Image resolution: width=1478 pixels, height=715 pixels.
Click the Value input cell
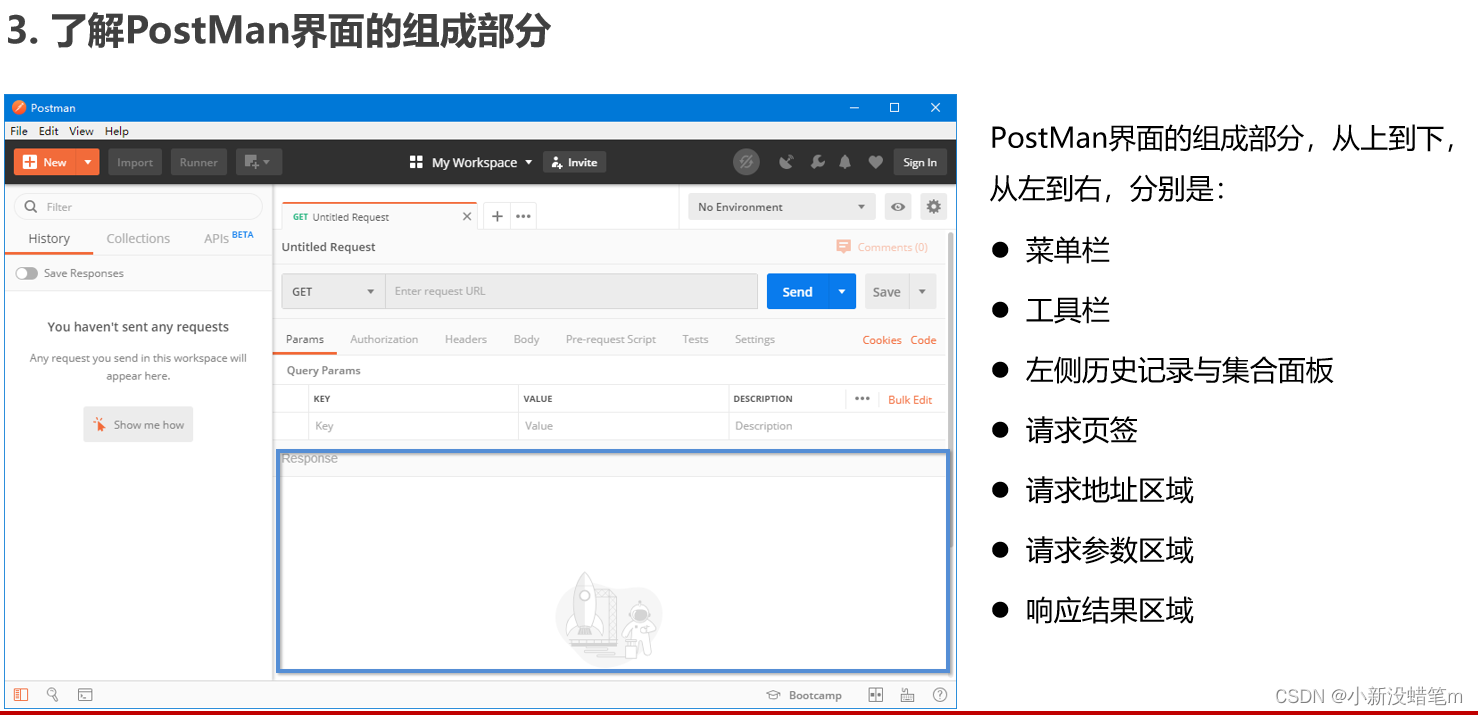tap(624, 426)
